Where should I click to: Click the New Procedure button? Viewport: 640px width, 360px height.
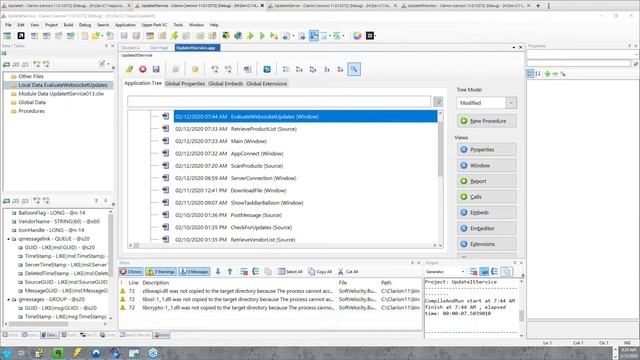[x=487, y=121]
